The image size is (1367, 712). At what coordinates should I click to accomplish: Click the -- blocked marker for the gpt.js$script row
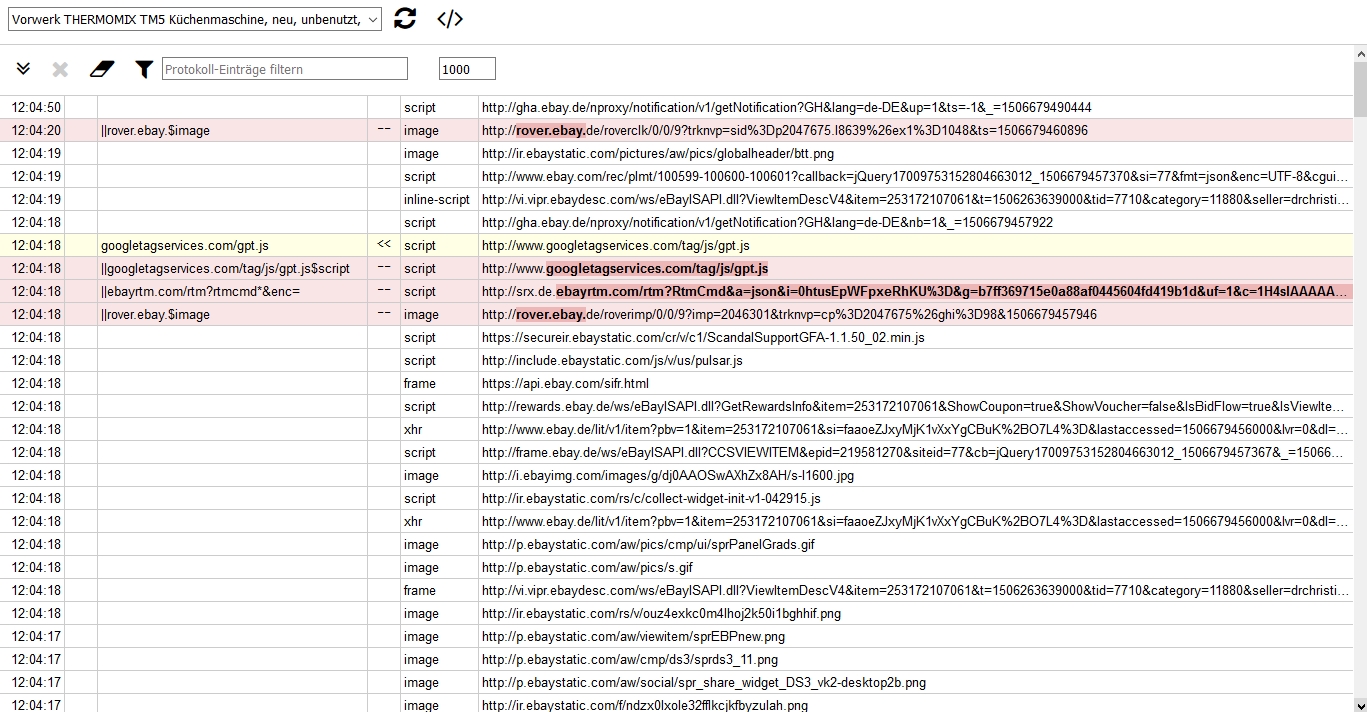coord(383,269)
